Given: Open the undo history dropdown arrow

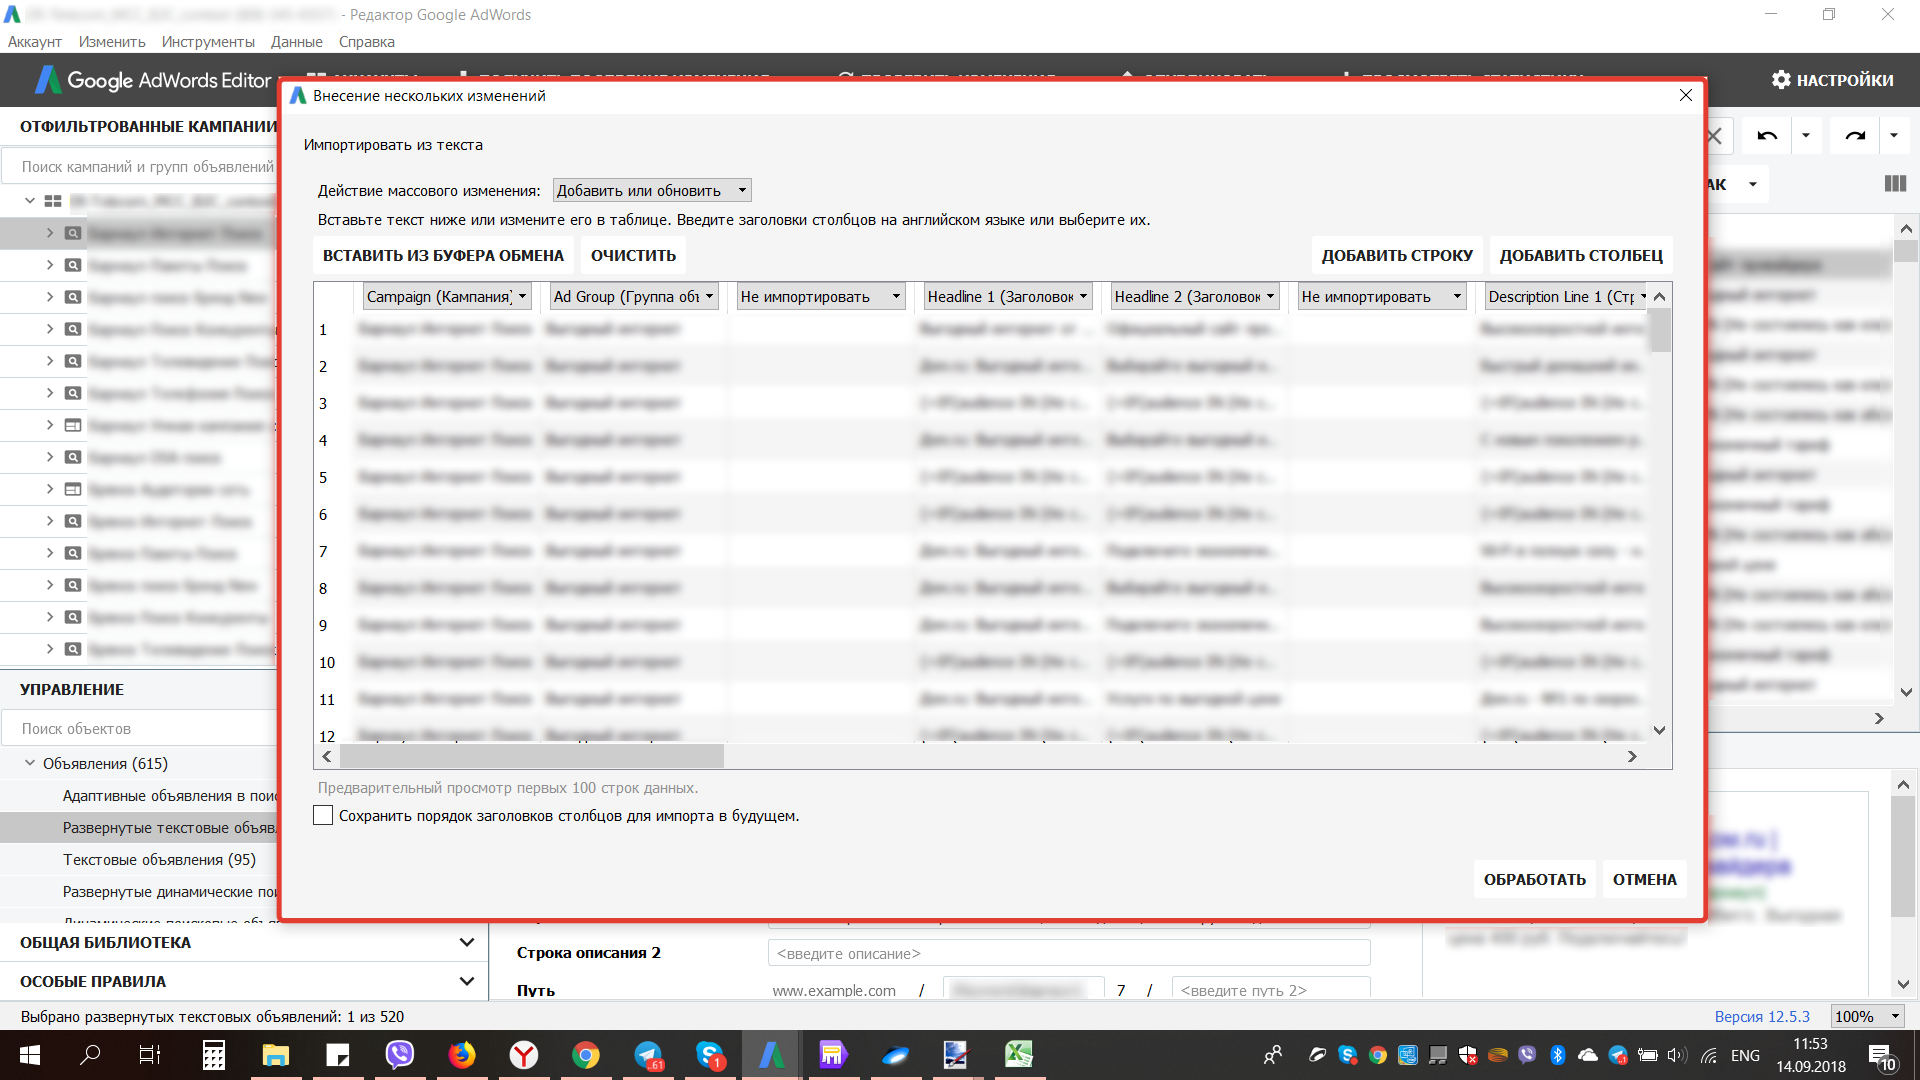Looking at the screenshot, I should coord(1806,135).
